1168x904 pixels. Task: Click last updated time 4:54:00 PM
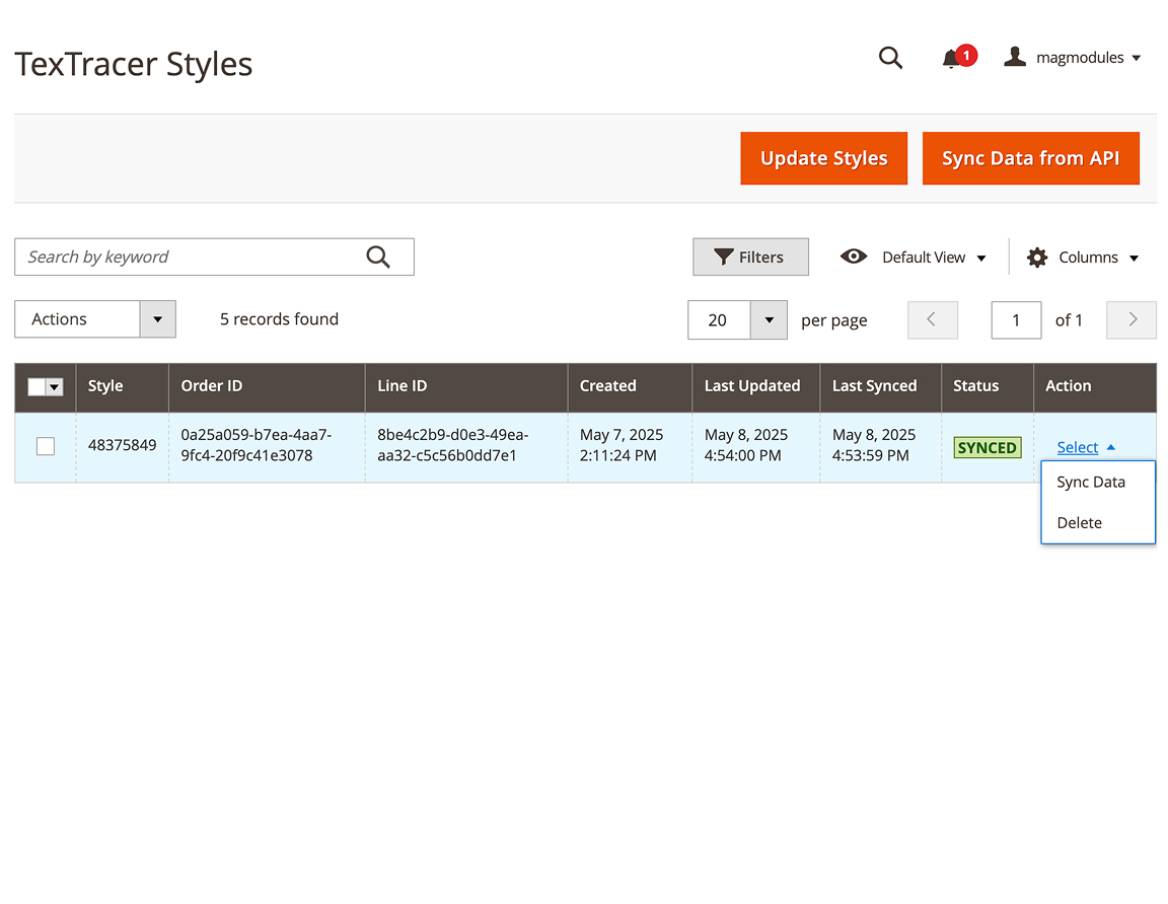[x=743, y=456]
